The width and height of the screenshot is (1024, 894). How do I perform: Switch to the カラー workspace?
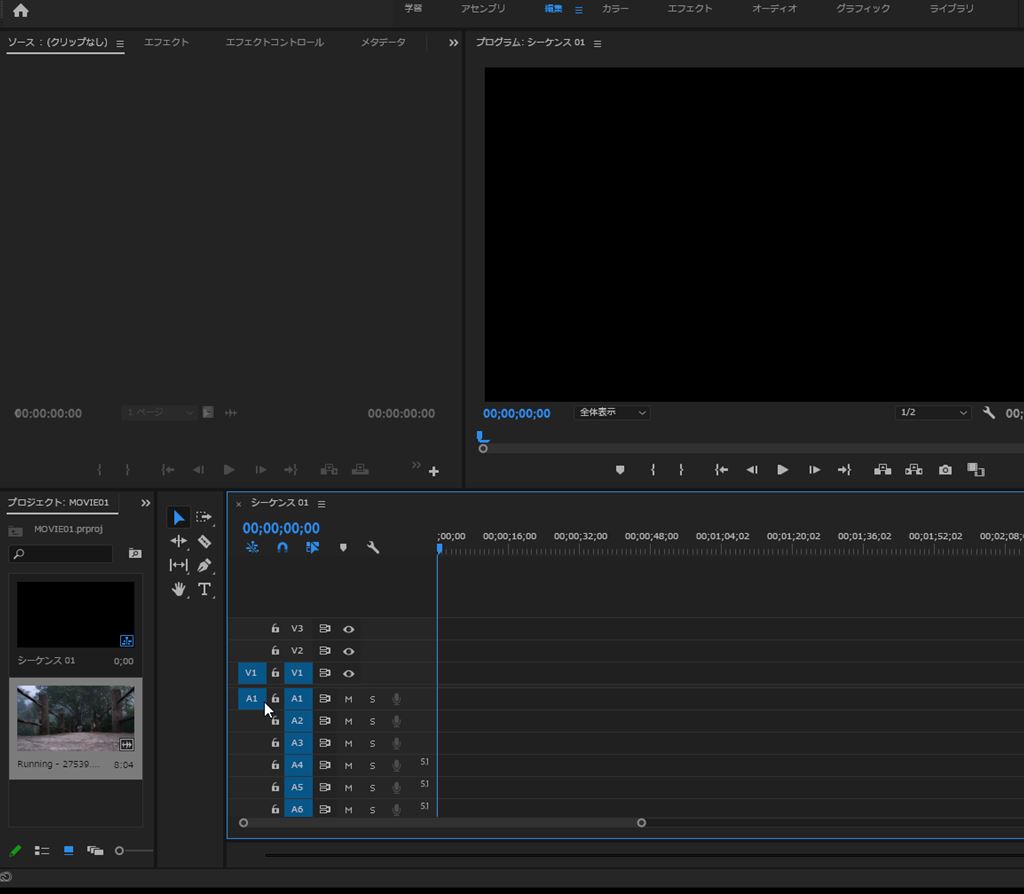615,9
